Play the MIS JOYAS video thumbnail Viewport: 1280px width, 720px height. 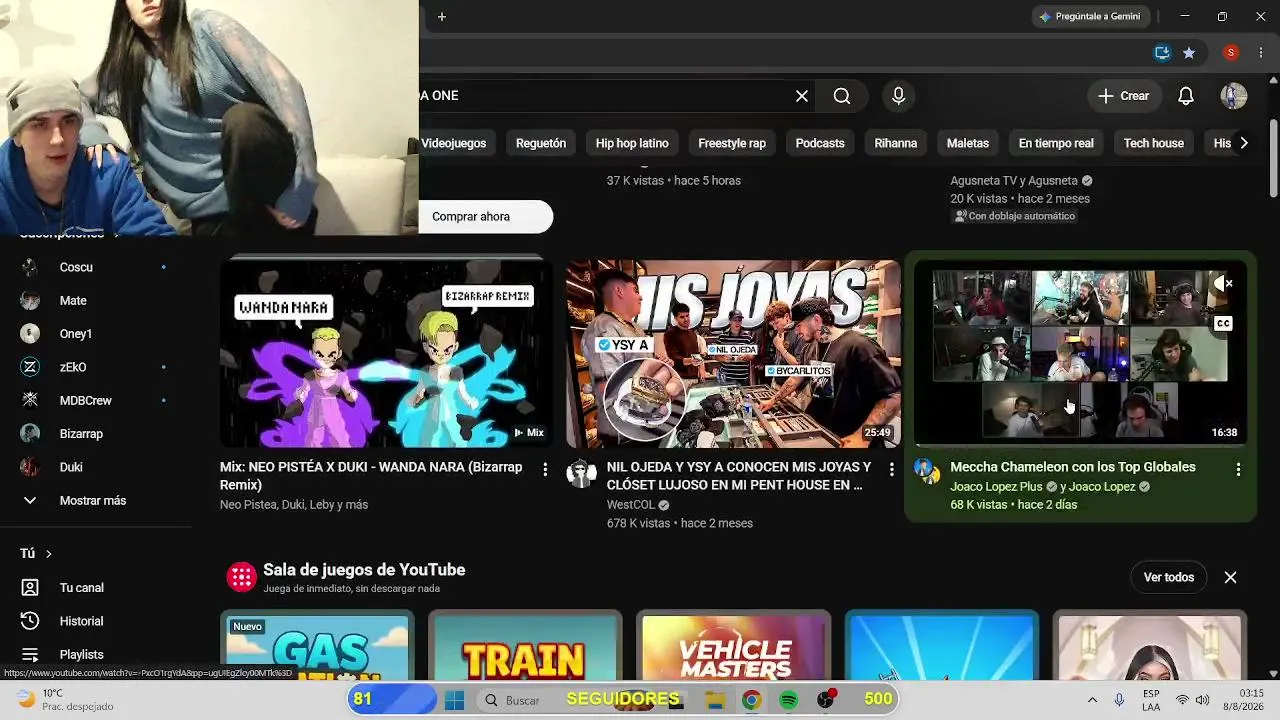point(733,353)
